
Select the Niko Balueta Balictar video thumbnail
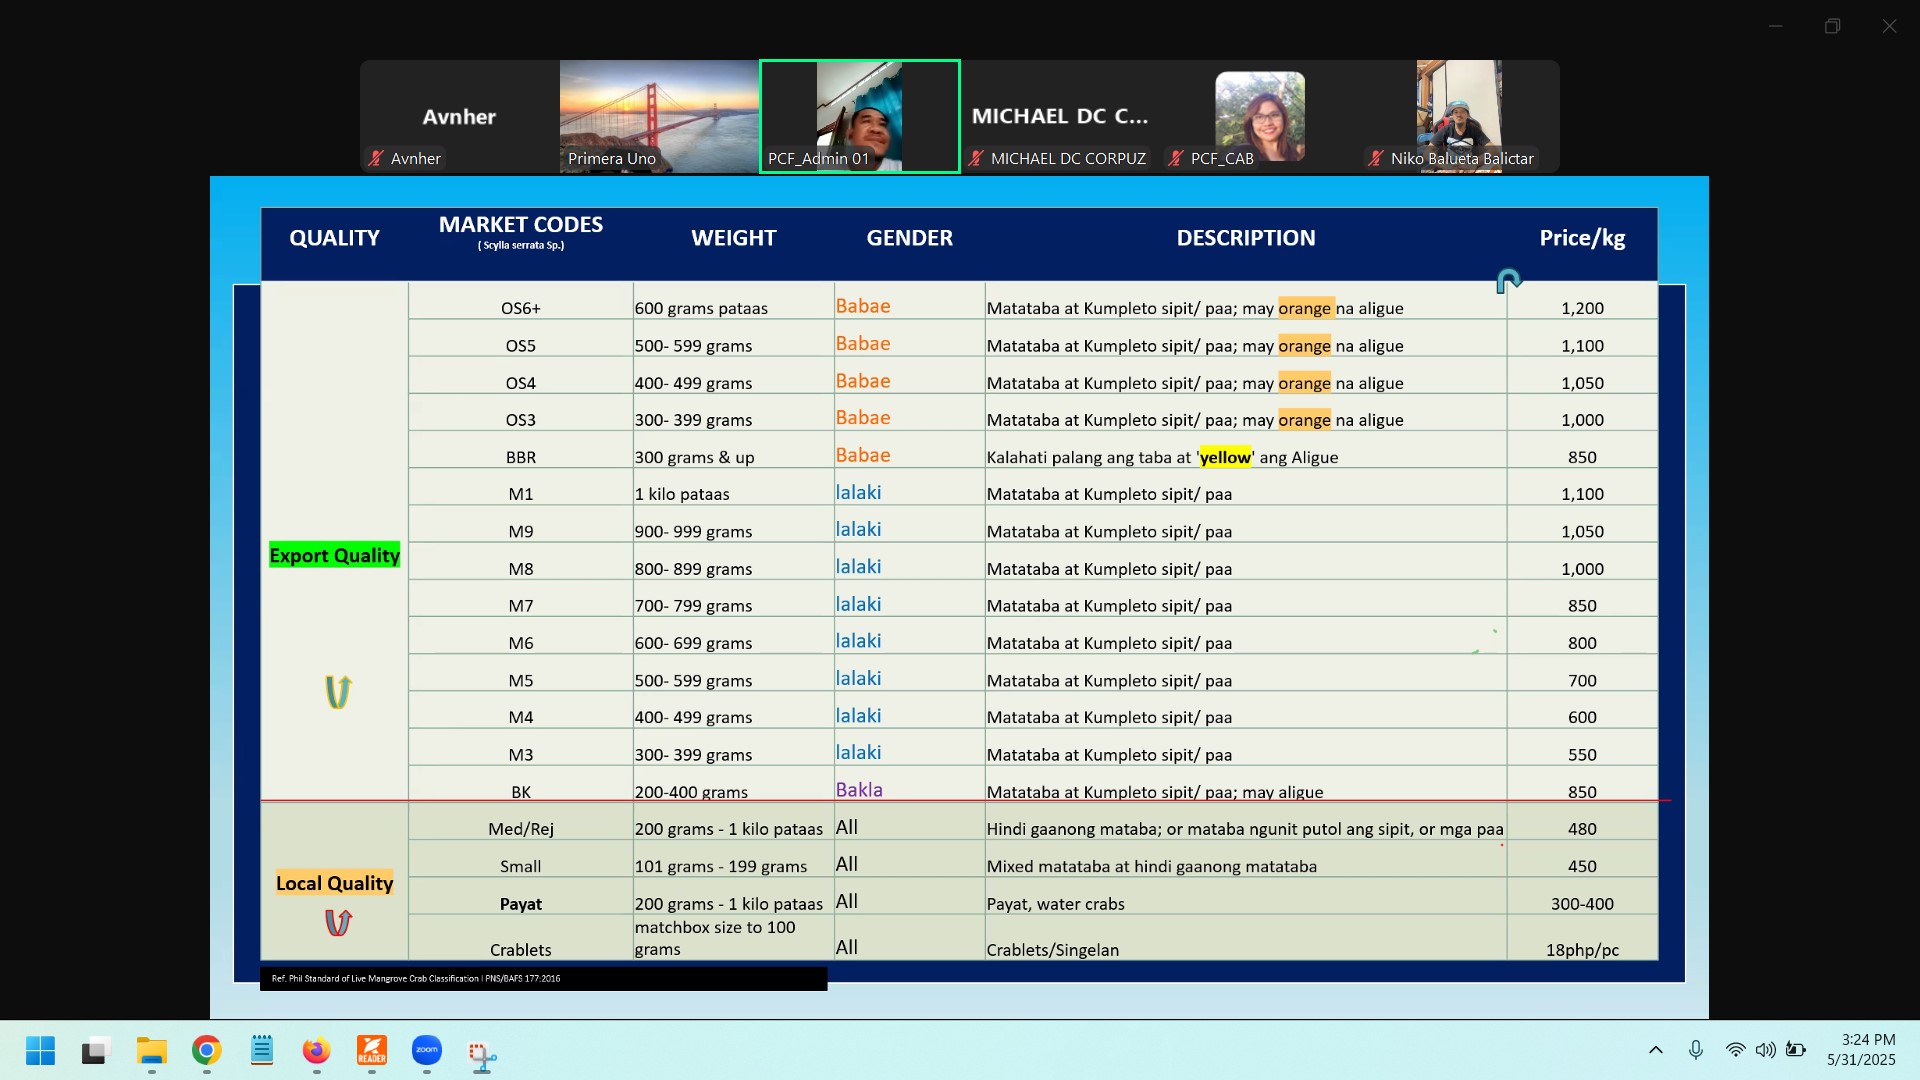click(1459, 117)
